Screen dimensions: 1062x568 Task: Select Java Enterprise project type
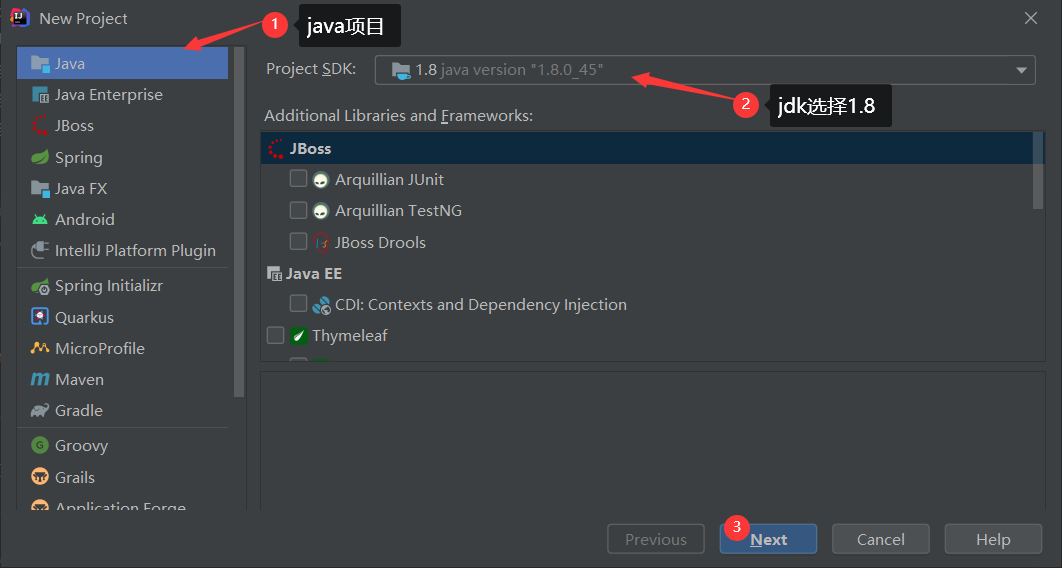123,95
